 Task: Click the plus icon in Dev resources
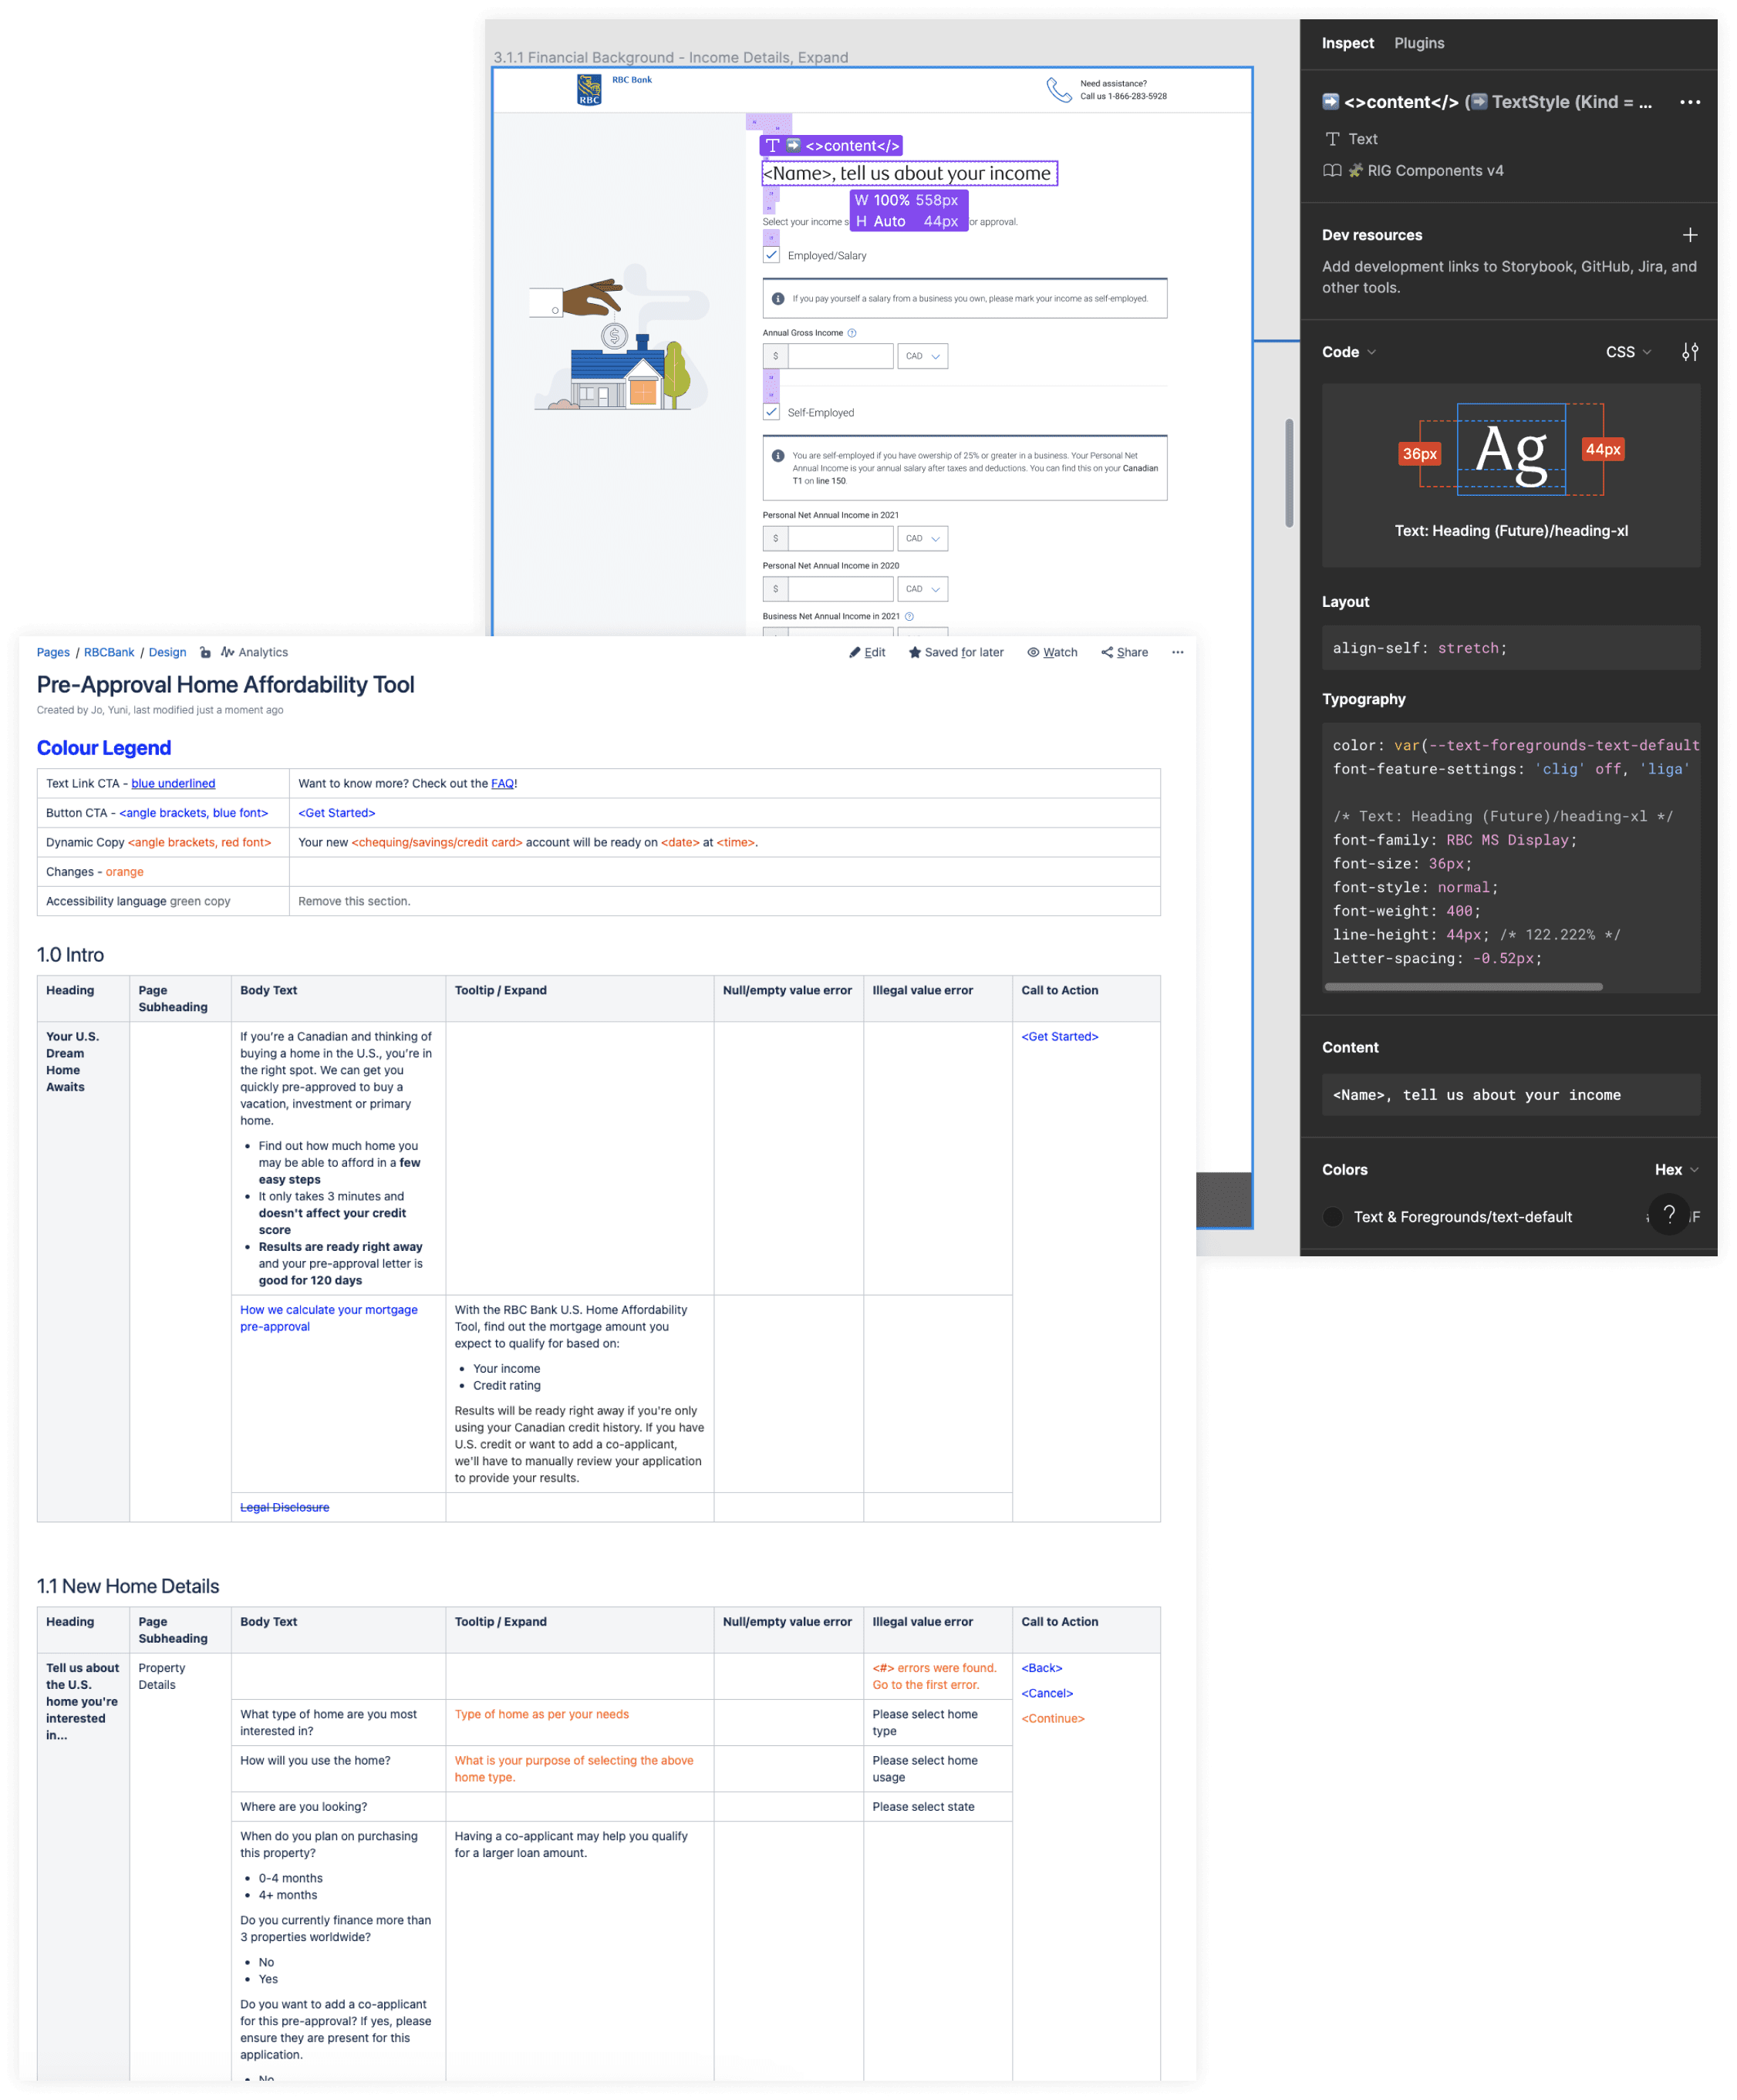pyautogui.click(x=1689, y=235)
